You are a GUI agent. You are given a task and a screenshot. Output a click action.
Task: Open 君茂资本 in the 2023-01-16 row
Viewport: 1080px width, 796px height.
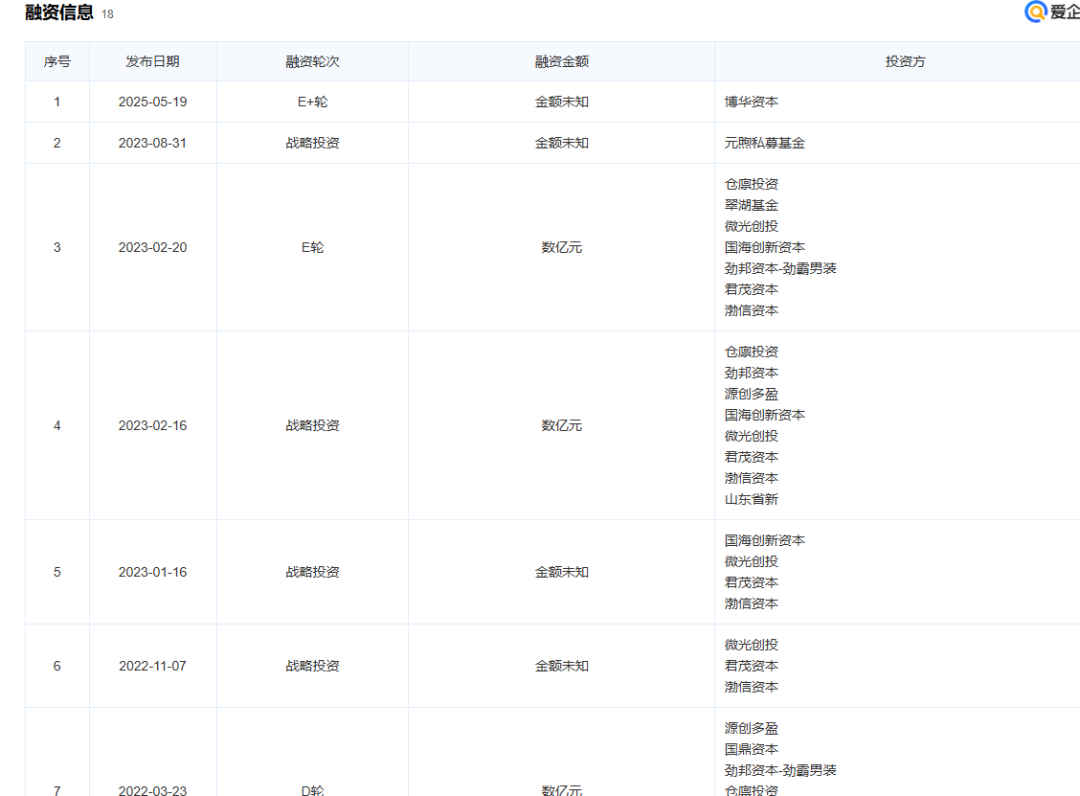tap(751, 583)
